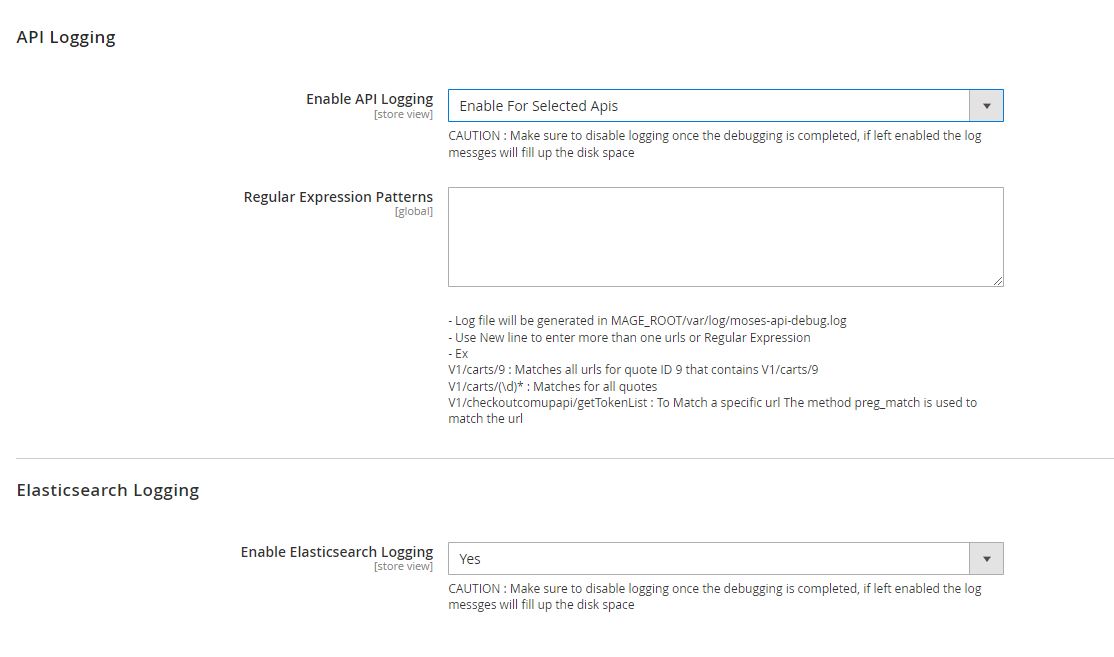Click the Enable API Logging field label

point(369,99)
